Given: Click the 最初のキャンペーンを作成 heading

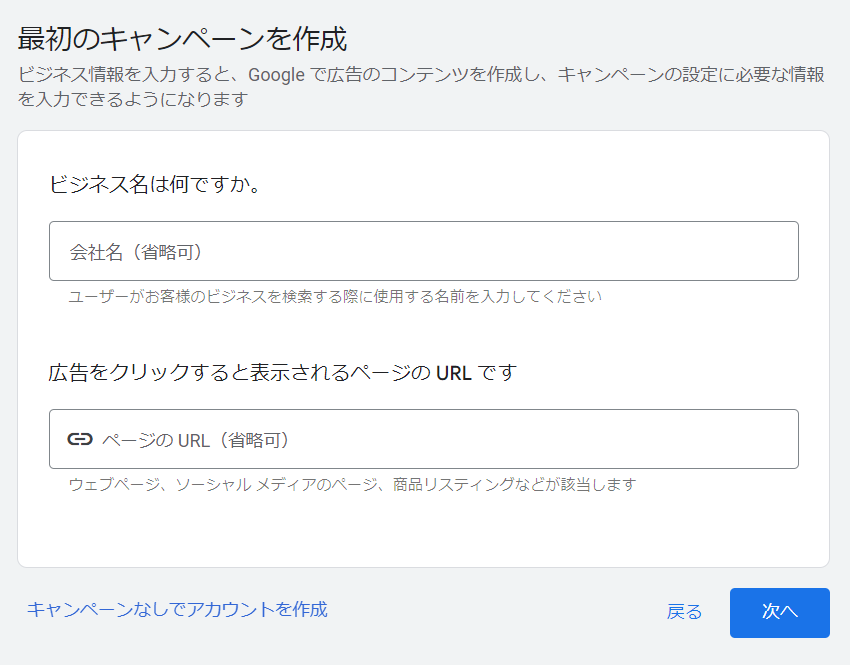Looking at the screenshot, I should point(182,39).
